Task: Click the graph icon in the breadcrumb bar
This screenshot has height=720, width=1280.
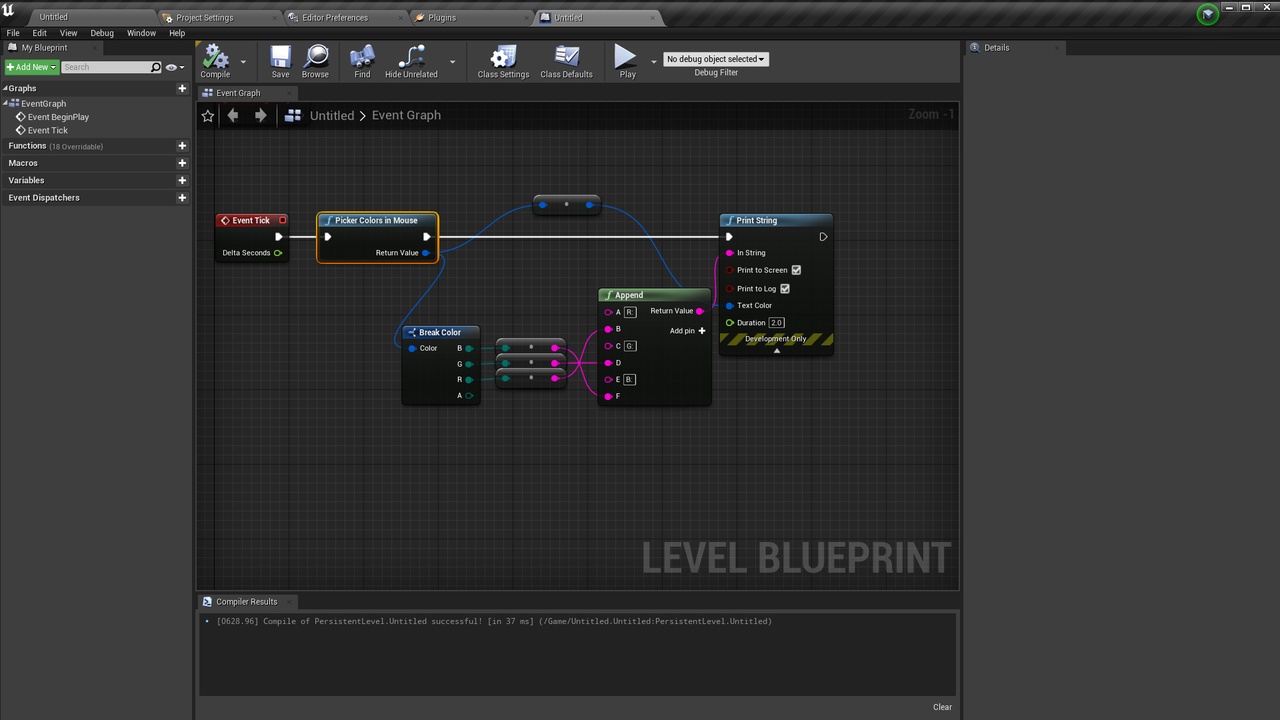Action: point(293,115)
